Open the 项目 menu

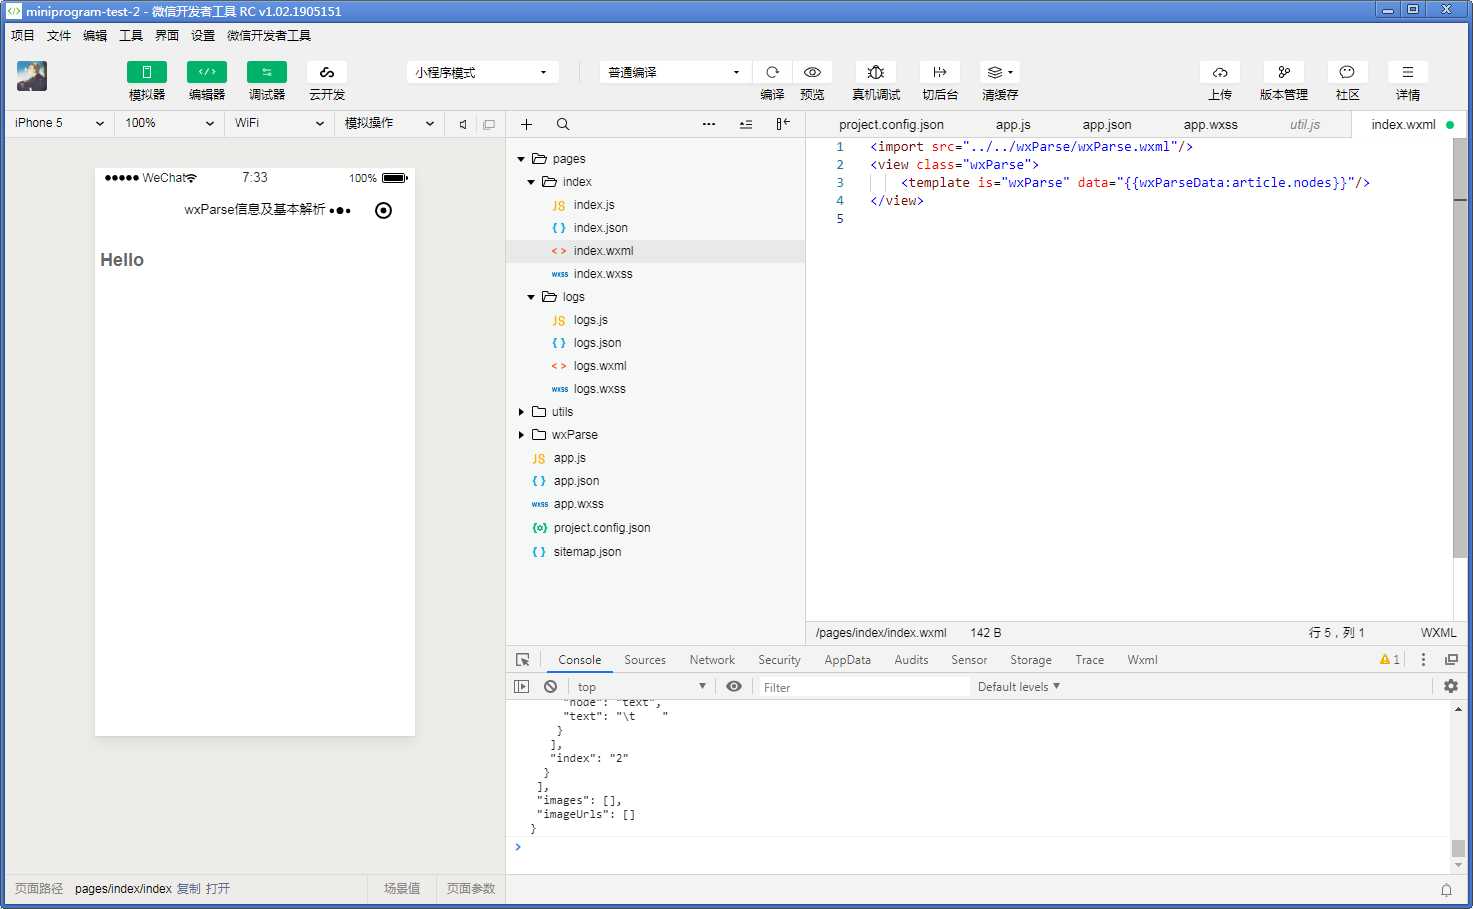pyautogui.click(x=23, y=36)
